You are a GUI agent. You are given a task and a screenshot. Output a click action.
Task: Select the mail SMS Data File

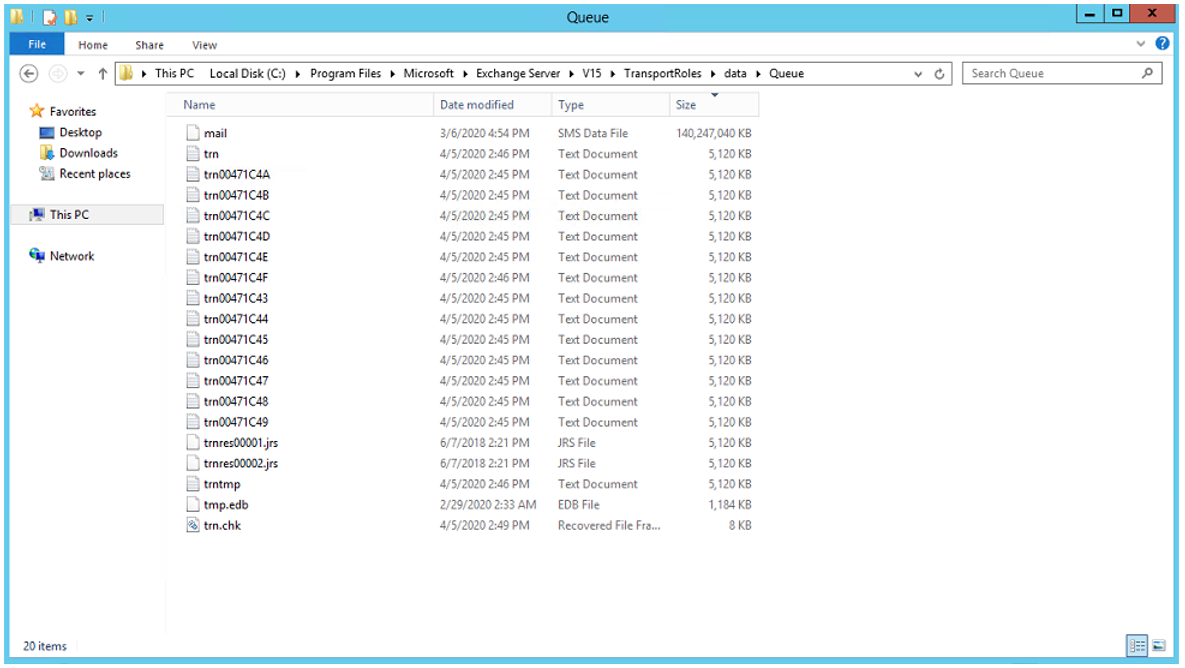pos(217,133)
